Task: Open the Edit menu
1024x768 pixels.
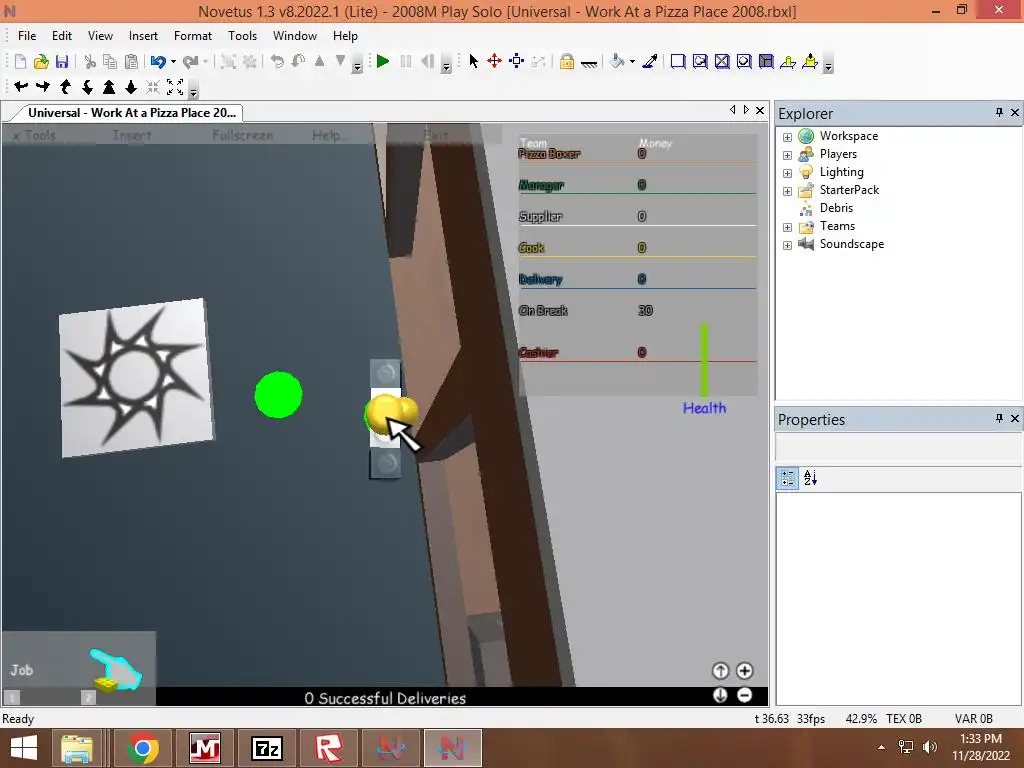Action: point(62,36)
